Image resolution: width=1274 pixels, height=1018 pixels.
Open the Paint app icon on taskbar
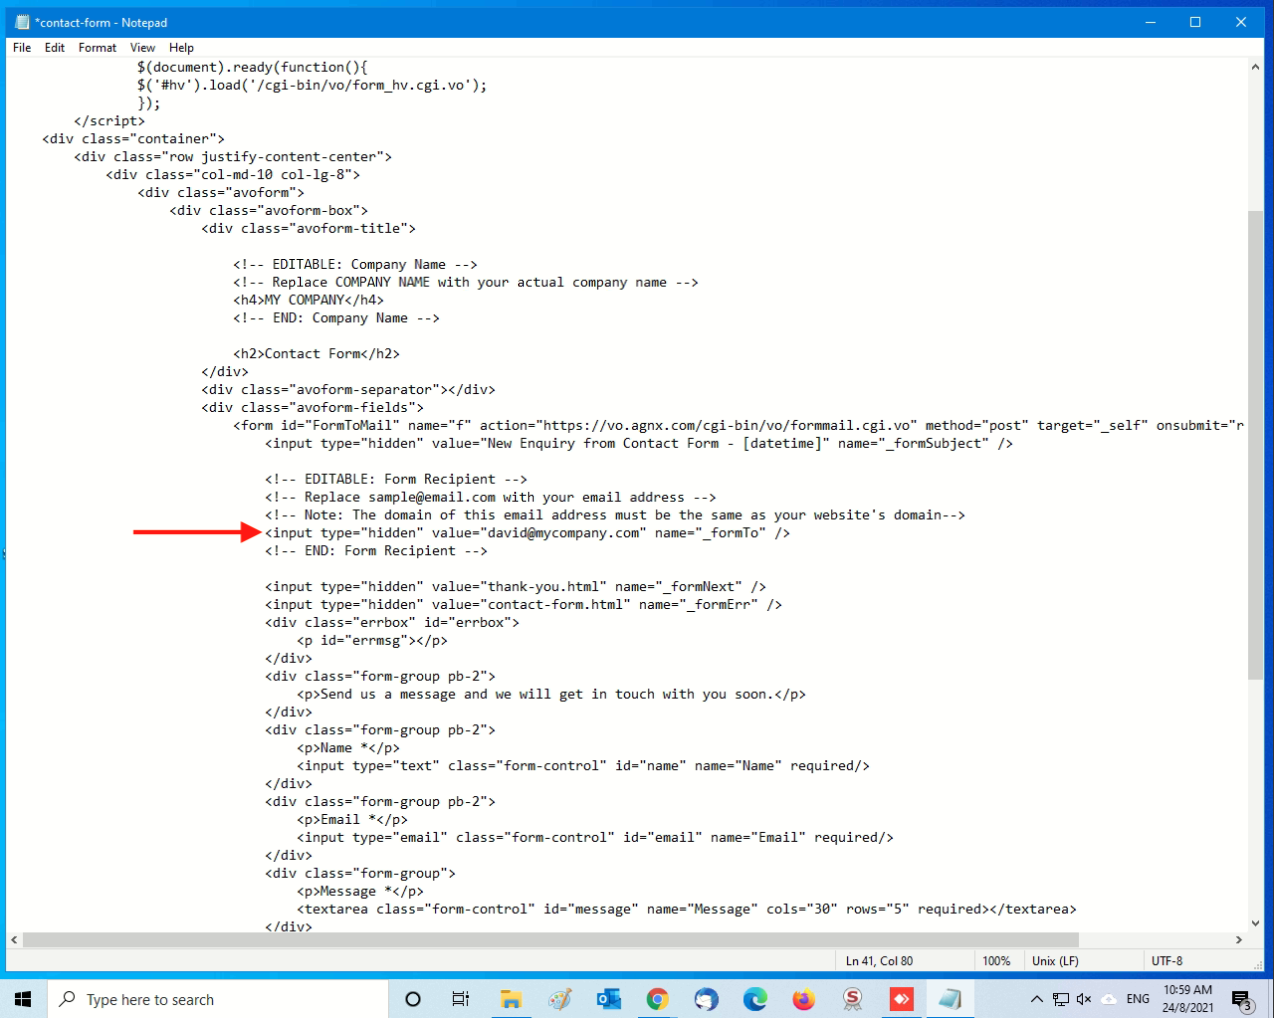tap(560, 999)
